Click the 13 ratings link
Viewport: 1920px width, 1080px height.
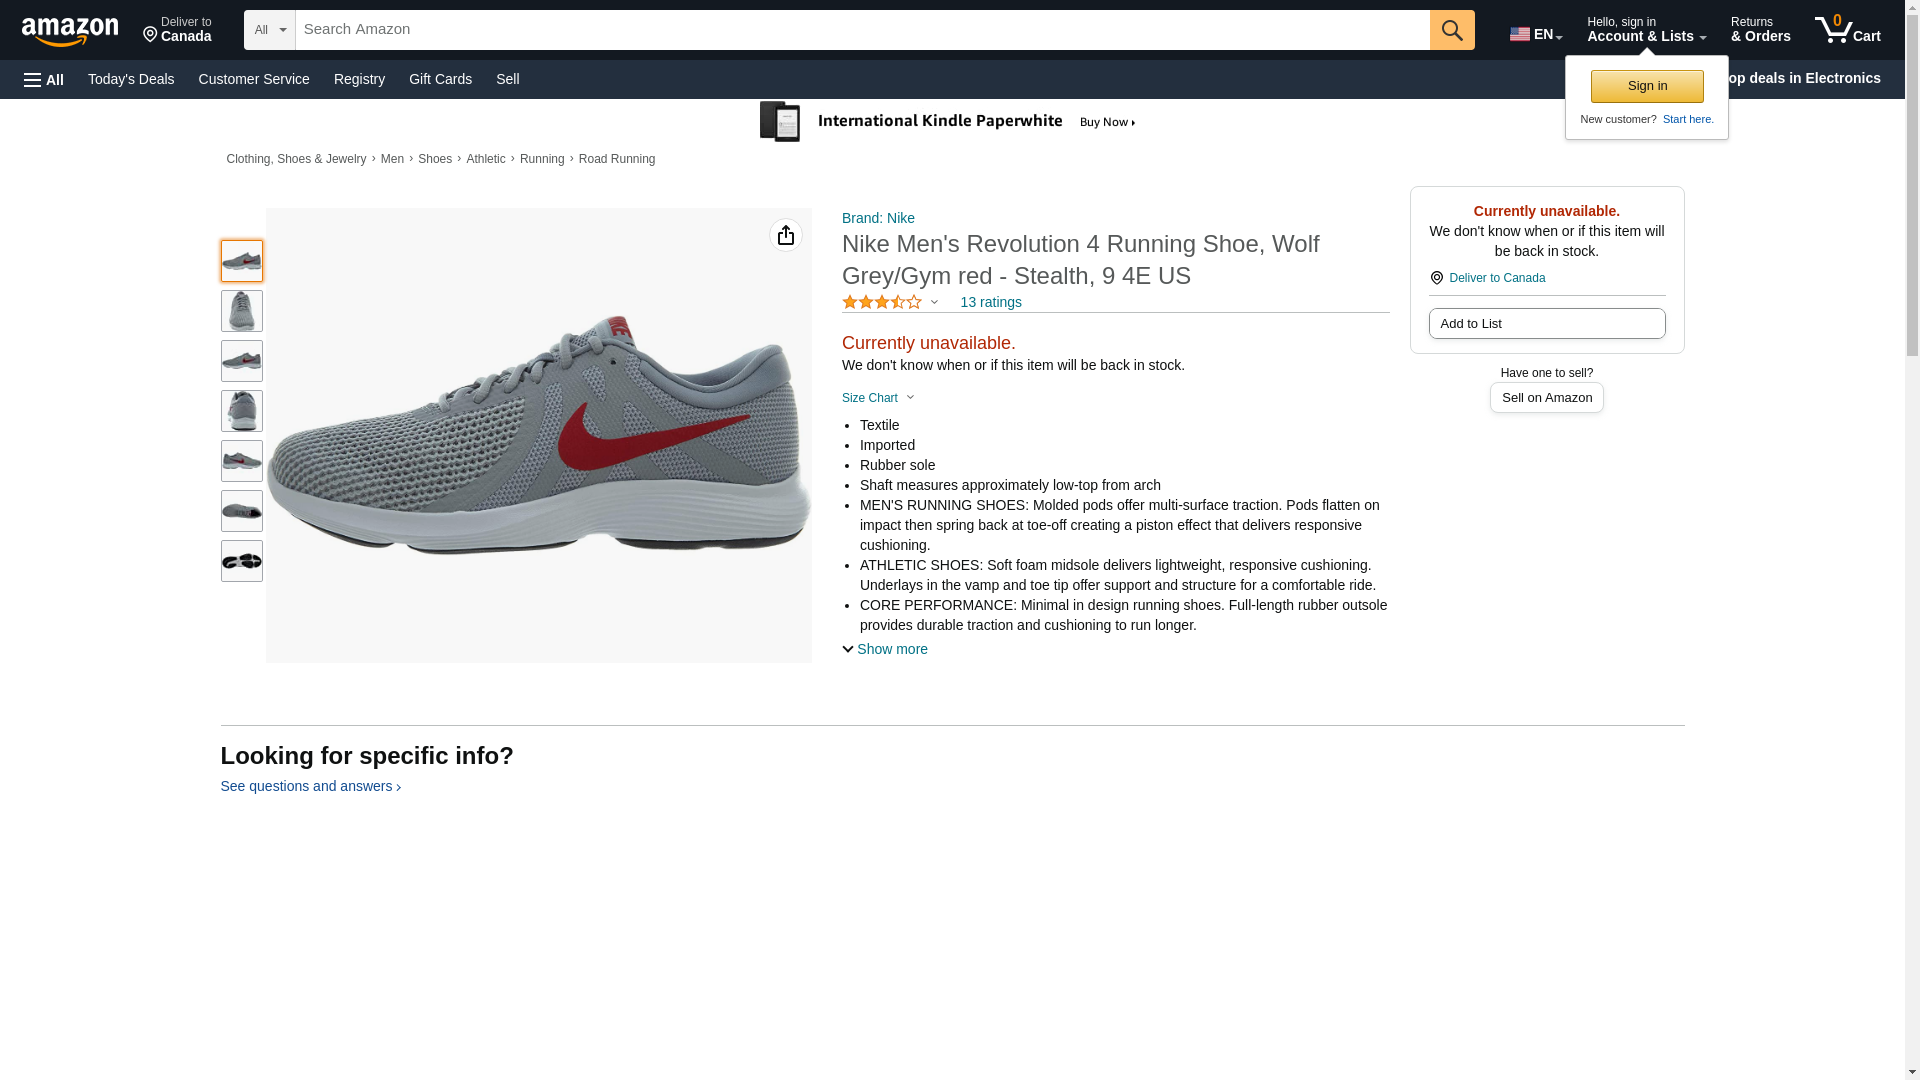tap(990, 302)
